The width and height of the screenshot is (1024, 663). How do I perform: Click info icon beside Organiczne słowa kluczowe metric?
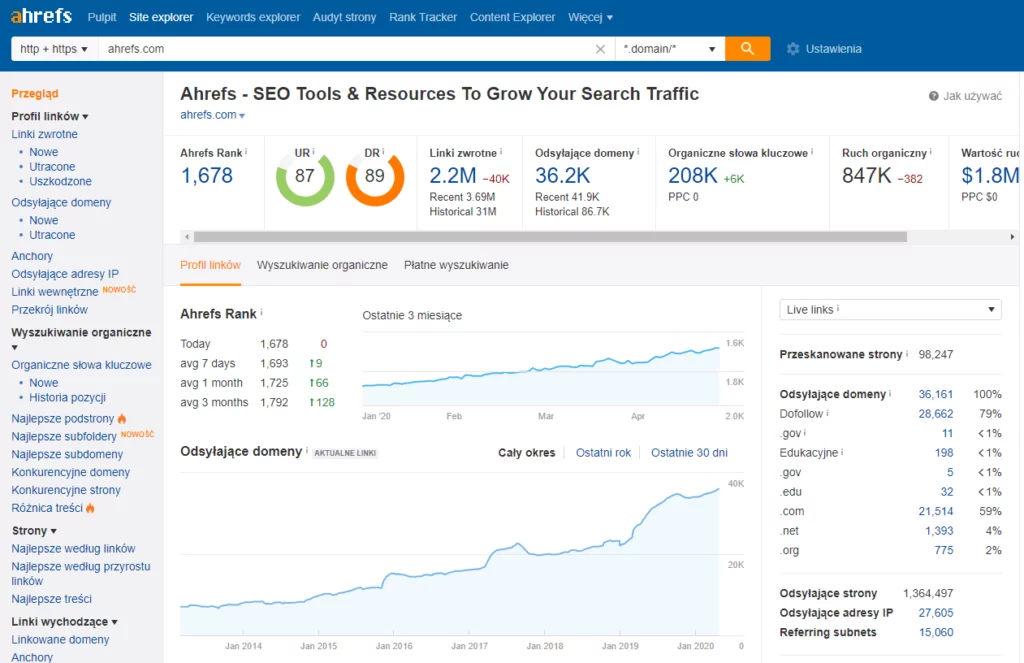pyautogui.click(x=812, y=152)
